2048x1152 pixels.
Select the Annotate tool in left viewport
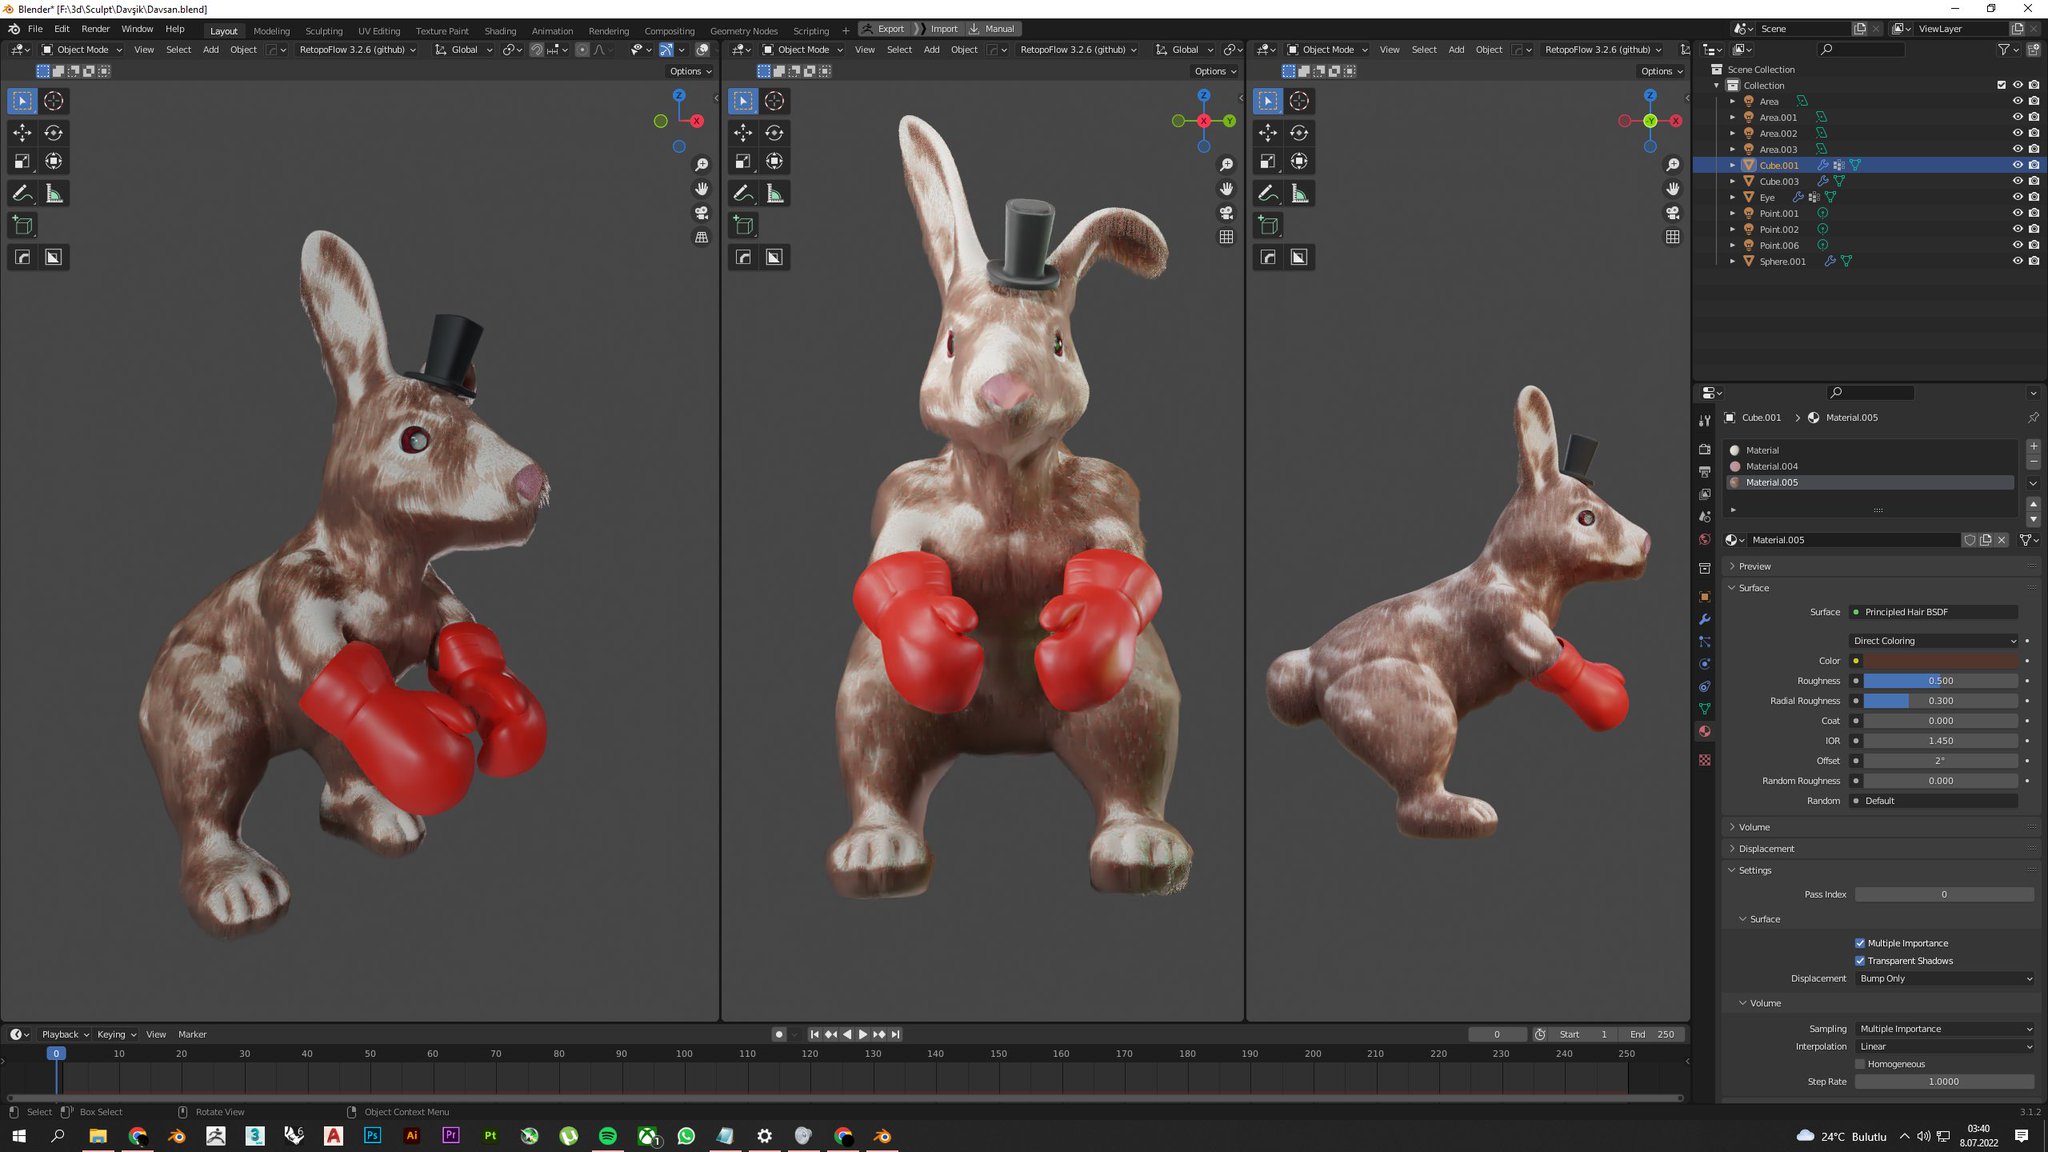(22, 194)
